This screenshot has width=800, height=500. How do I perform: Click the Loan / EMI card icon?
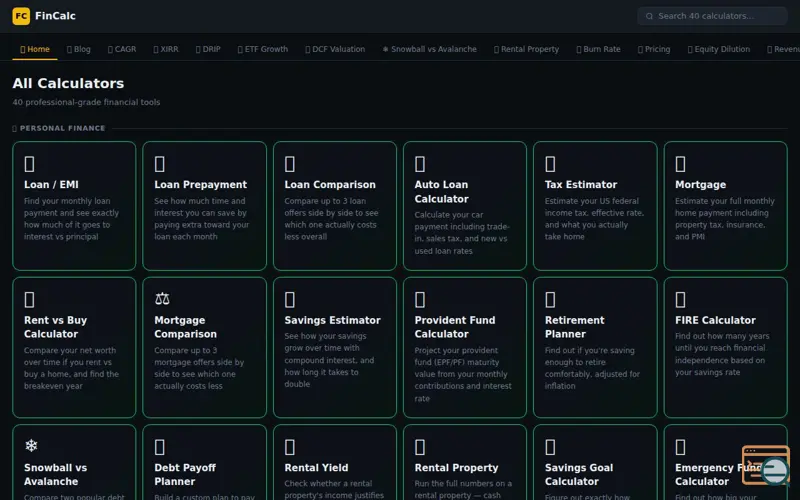30,164
